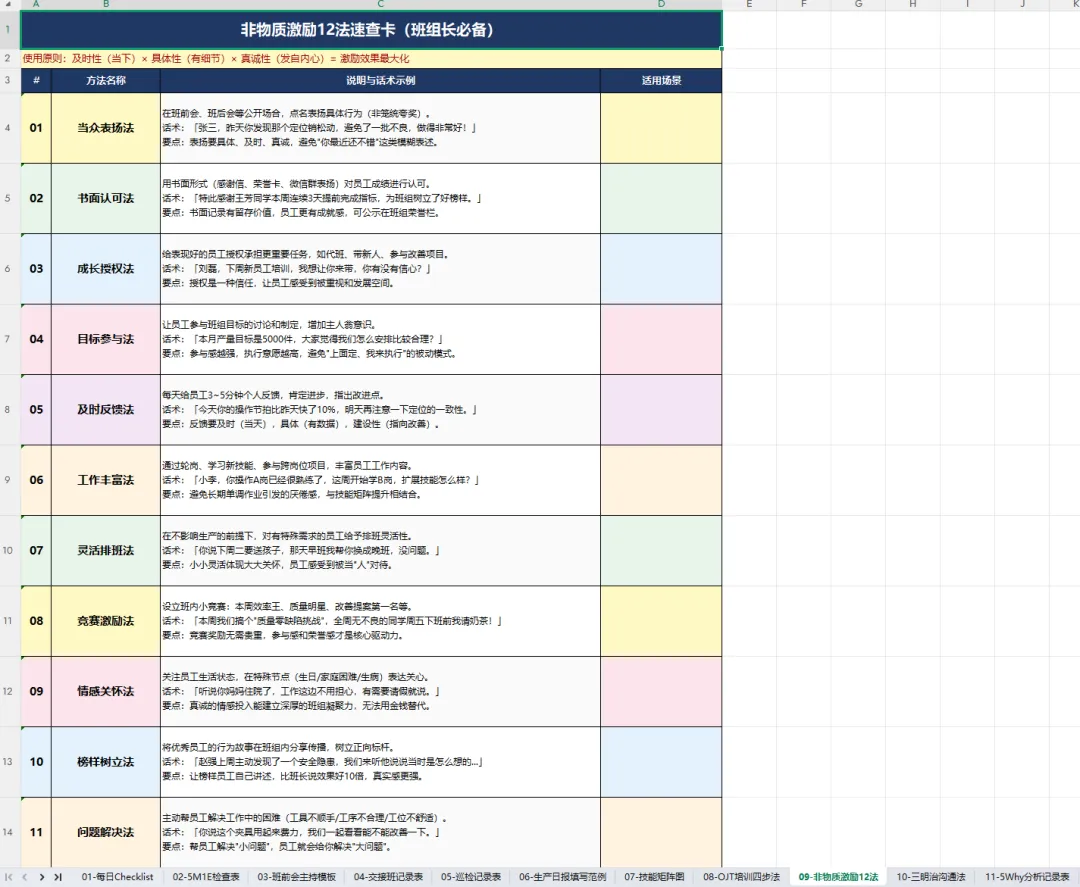Click the number 01 cell
The width and height of the screenshot is (1080, 887).
pos(37,128)
